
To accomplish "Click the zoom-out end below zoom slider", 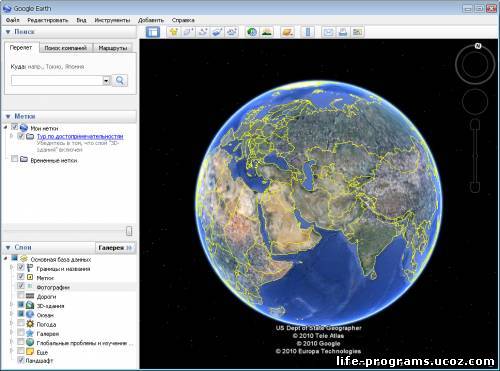I will (475, 187).
